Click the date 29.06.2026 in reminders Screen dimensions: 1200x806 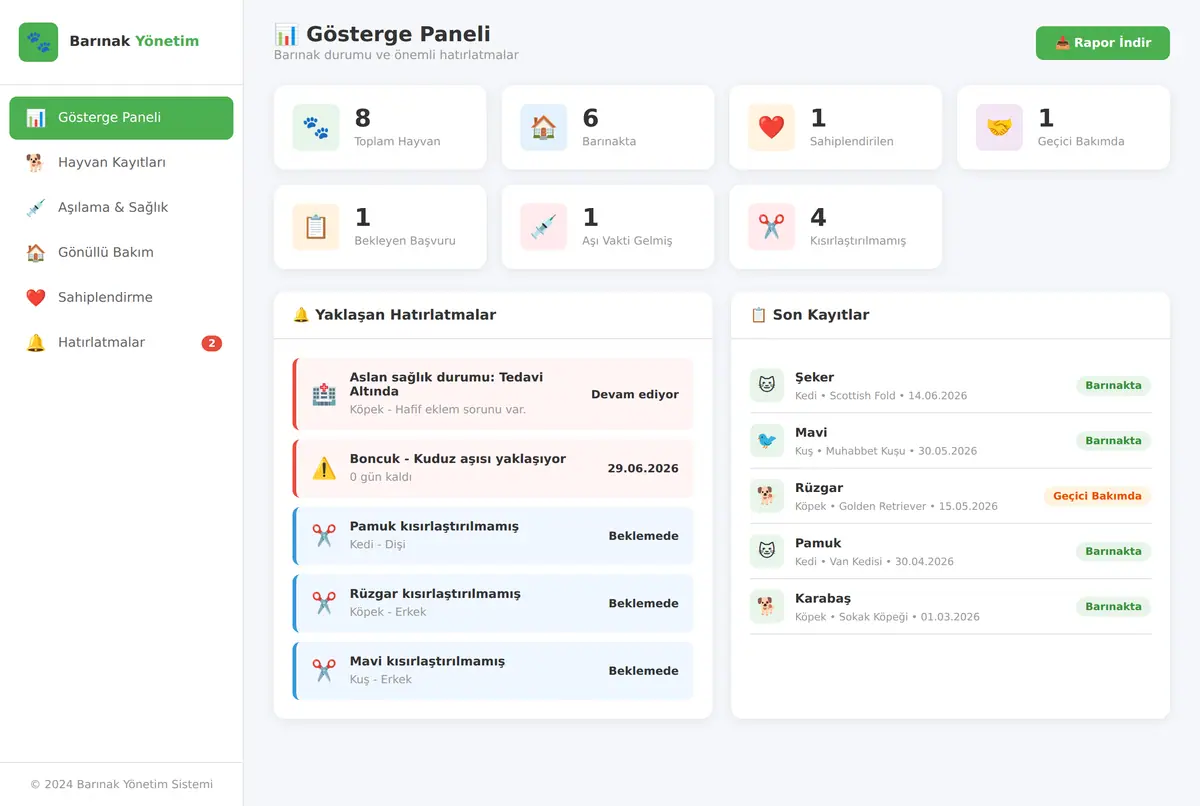(x=643, y=468)
